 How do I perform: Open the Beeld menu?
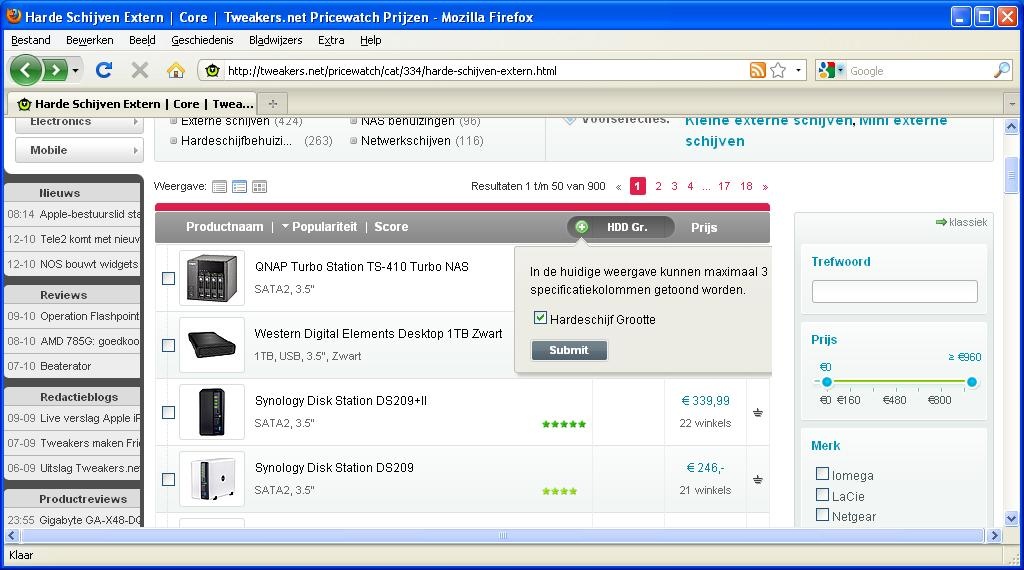point(142,40)
